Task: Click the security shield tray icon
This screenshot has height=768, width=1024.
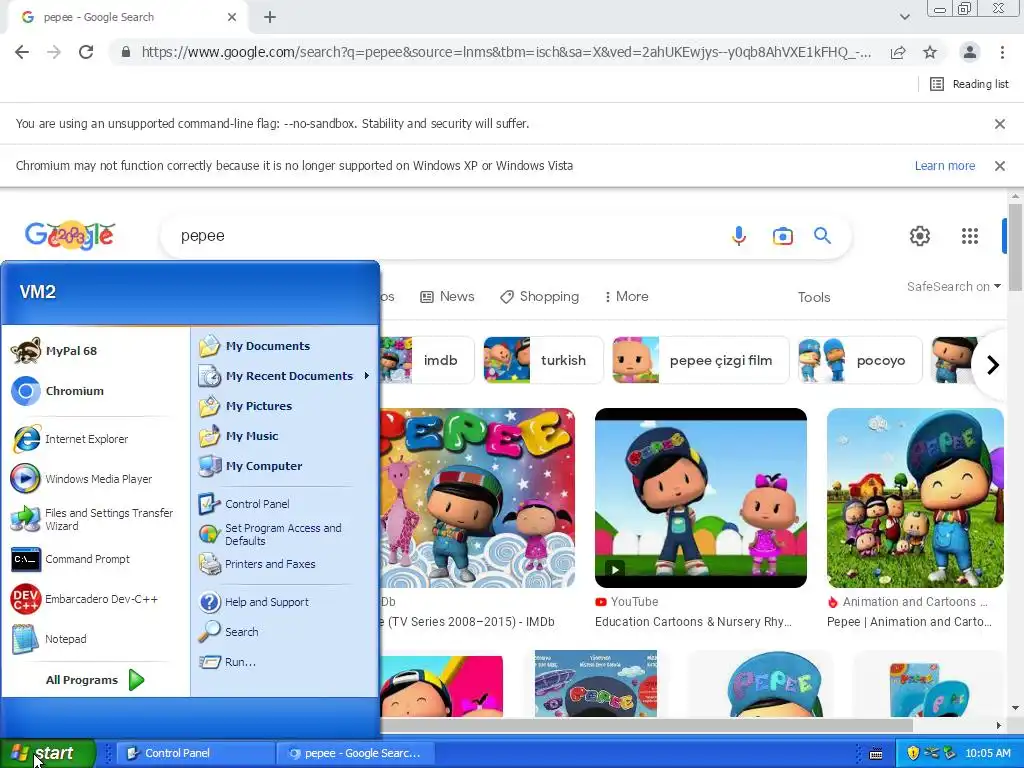Action: [x=912, y=753]
